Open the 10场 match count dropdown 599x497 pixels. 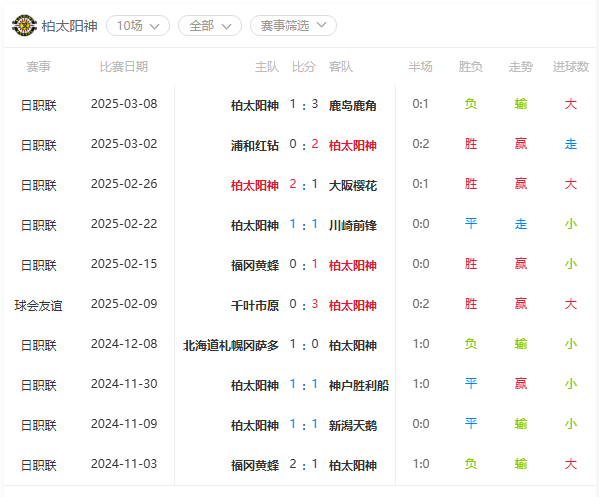(x=138, y=26)
